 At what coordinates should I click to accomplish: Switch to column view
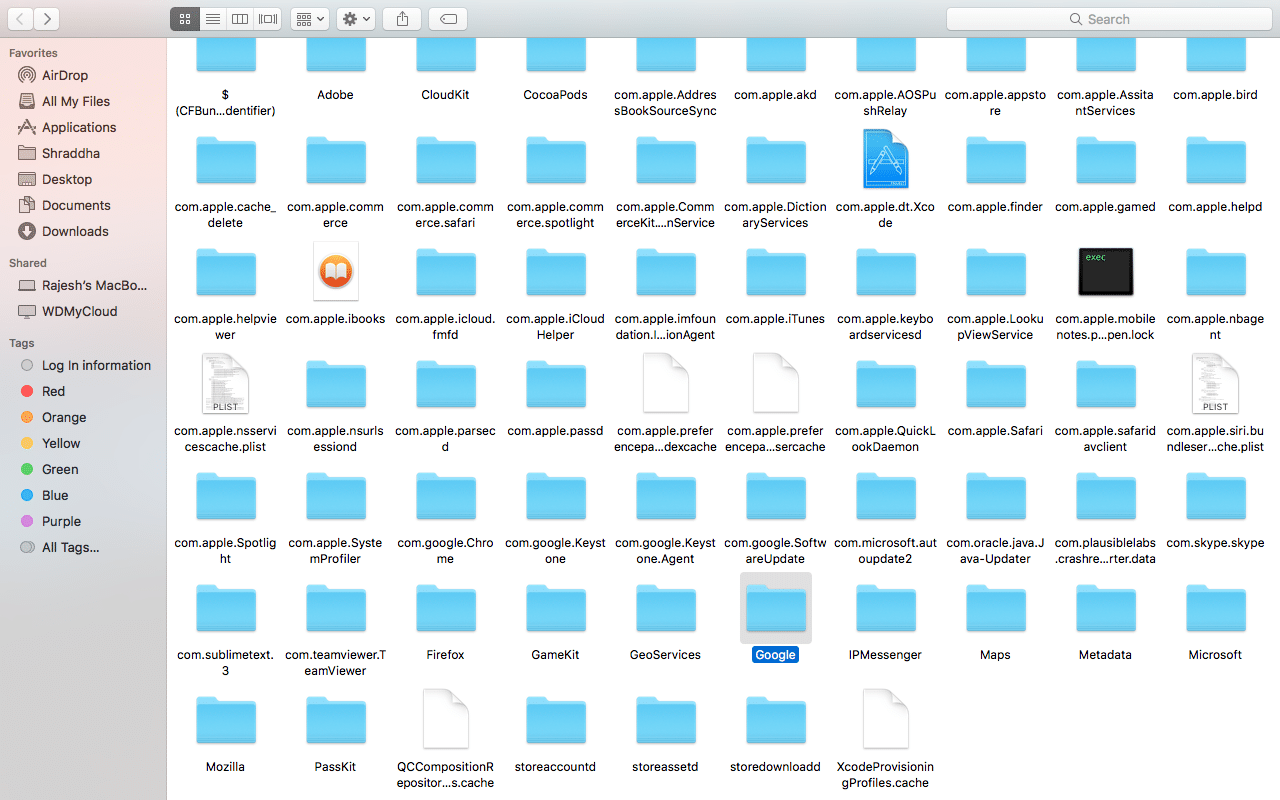(x=240, y=19)
